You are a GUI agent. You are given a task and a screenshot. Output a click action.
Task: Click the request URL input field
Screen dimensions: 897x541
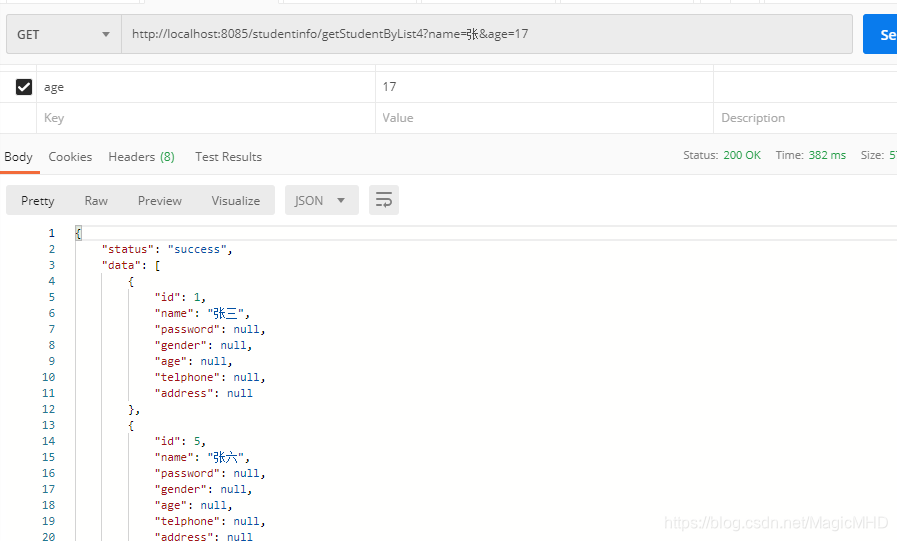[487, 34]
